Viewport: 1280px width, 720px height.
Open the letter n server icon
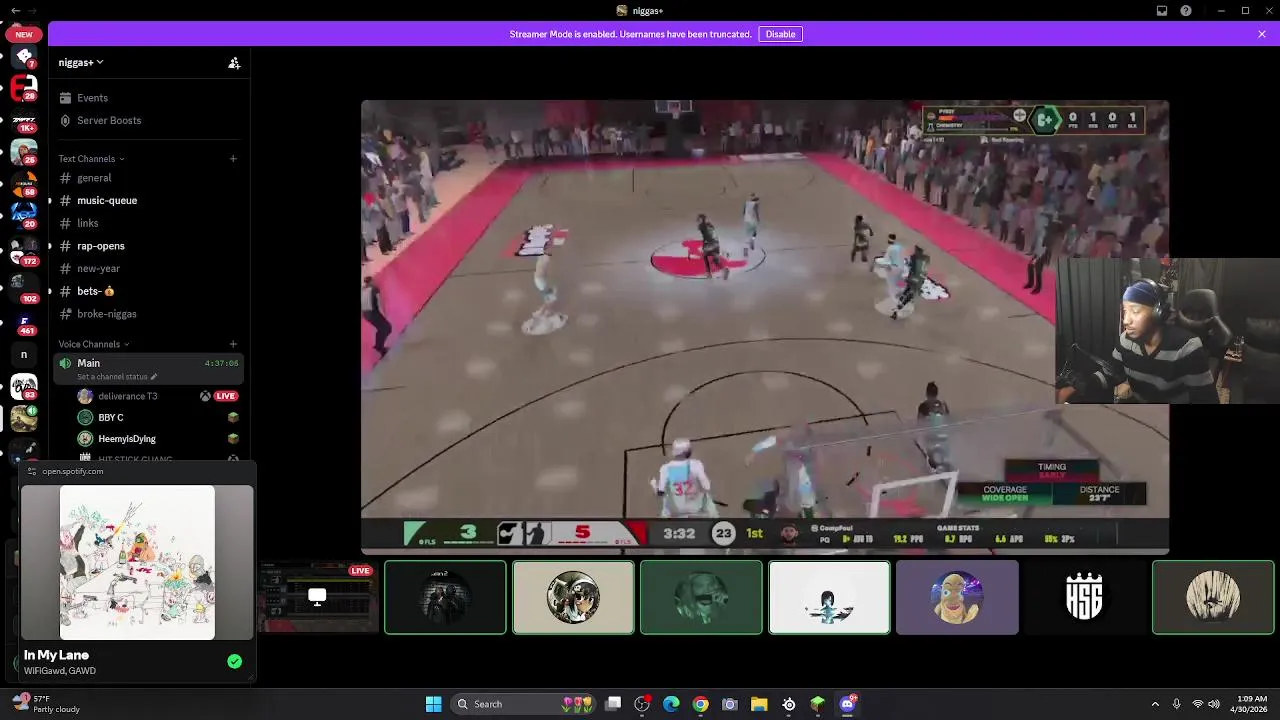[x=24, y=354]
